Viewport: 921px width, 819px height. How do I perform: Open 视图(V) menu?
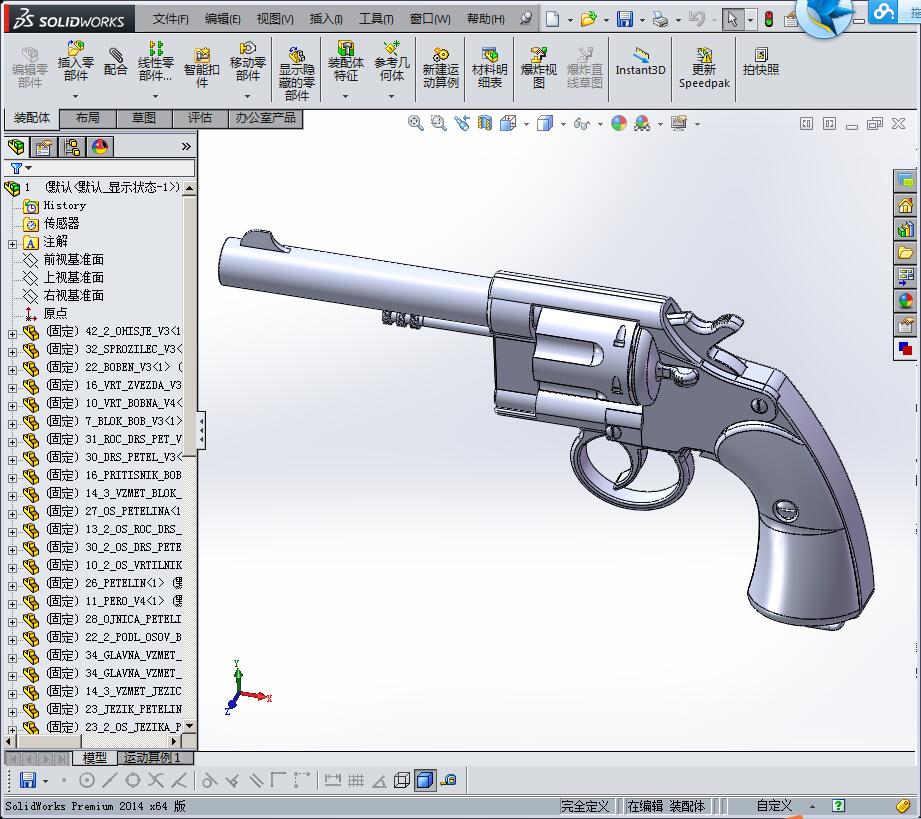275,19
